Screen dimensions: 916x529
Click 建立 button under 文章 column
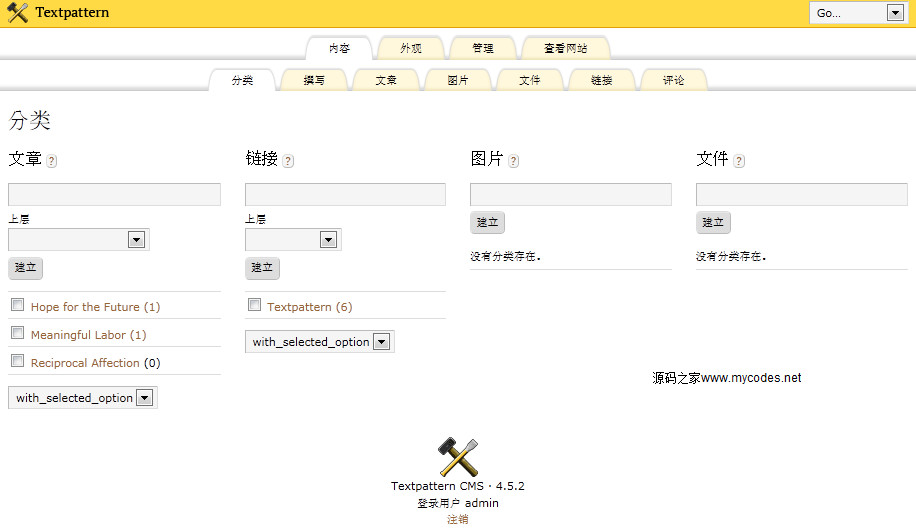tap(25, 267)
